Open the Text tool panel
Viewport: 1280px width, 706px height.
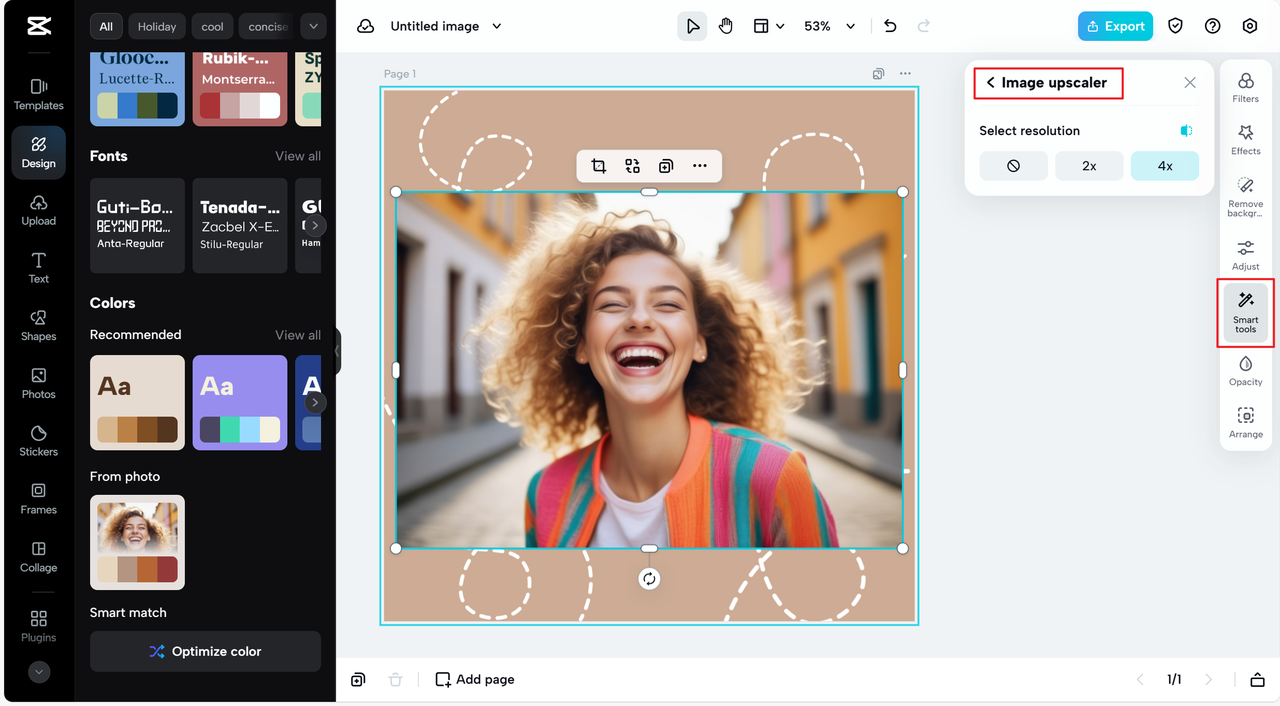click(x=39, y=268)
